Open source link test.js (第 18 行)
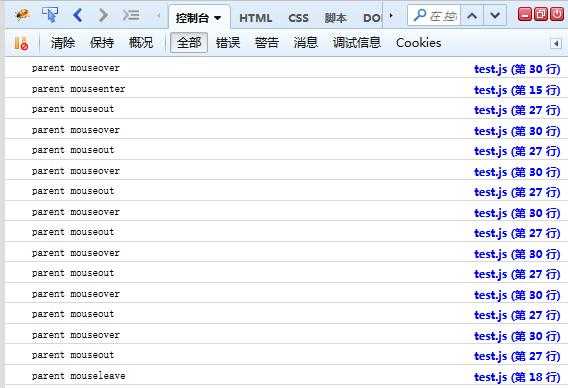Screen dimensions: 568x388 [517, 377]
